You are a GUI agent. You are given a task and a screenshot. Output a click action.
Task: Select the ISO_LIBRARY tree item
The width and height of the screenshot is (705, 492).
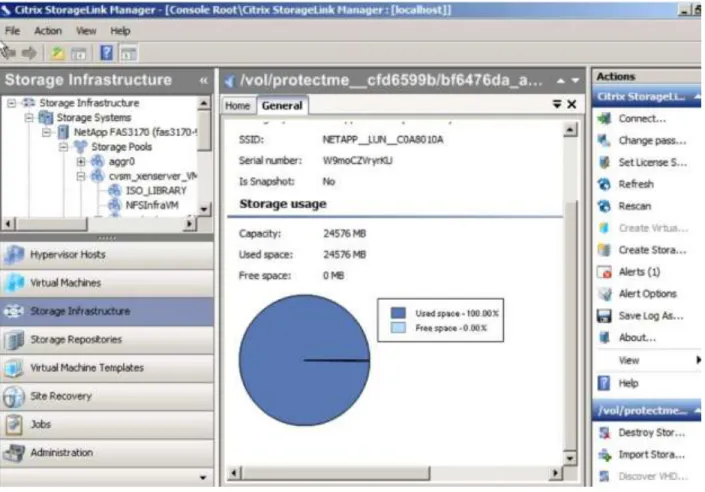click(156, 191)
